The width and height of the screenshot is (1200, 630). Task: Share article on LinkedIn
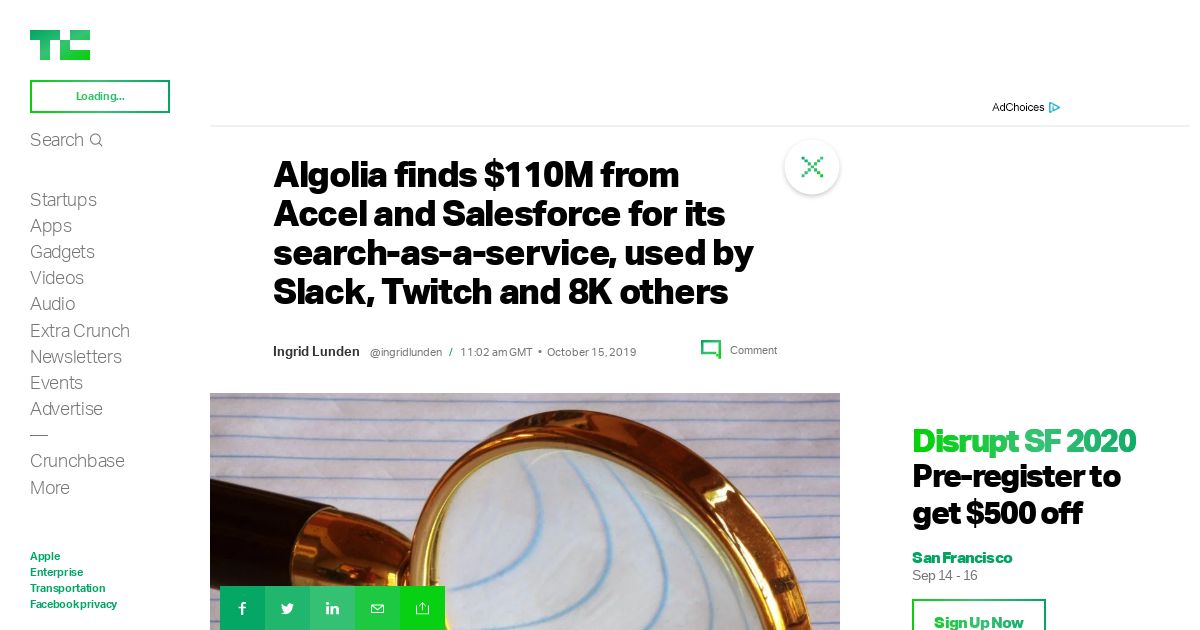pos(332,608)
